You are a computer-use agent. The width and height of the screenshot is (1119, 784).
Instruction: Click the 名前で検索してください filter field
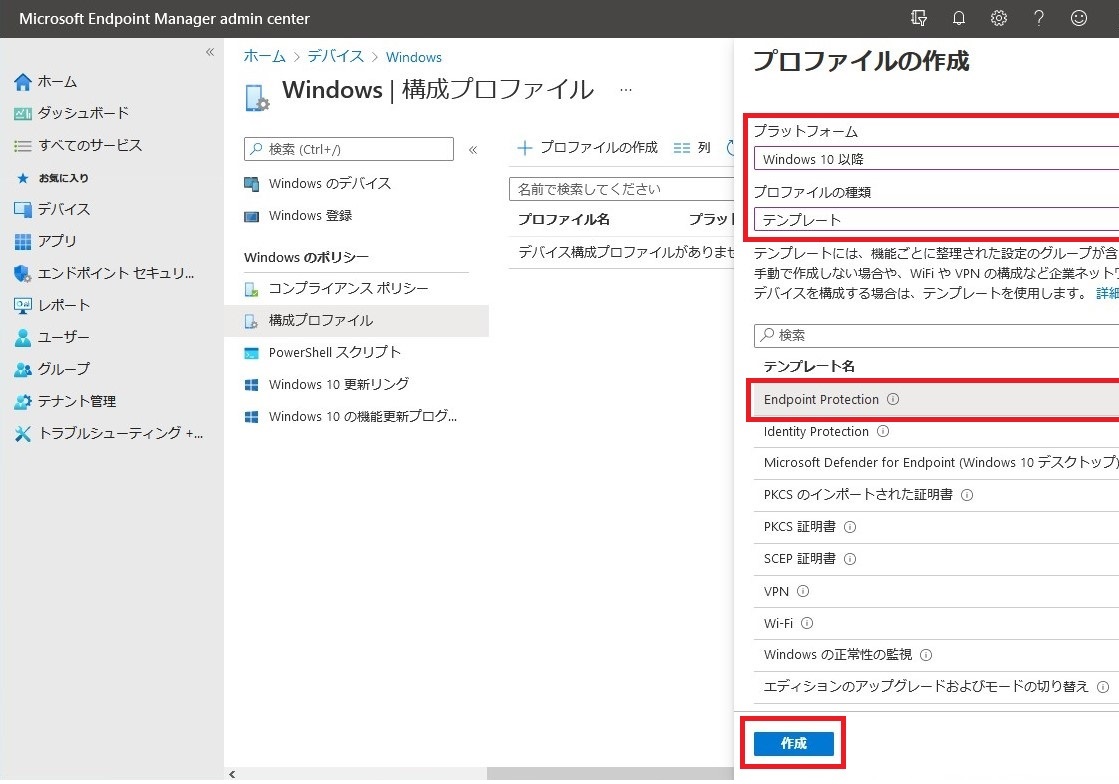click(622, 189)
